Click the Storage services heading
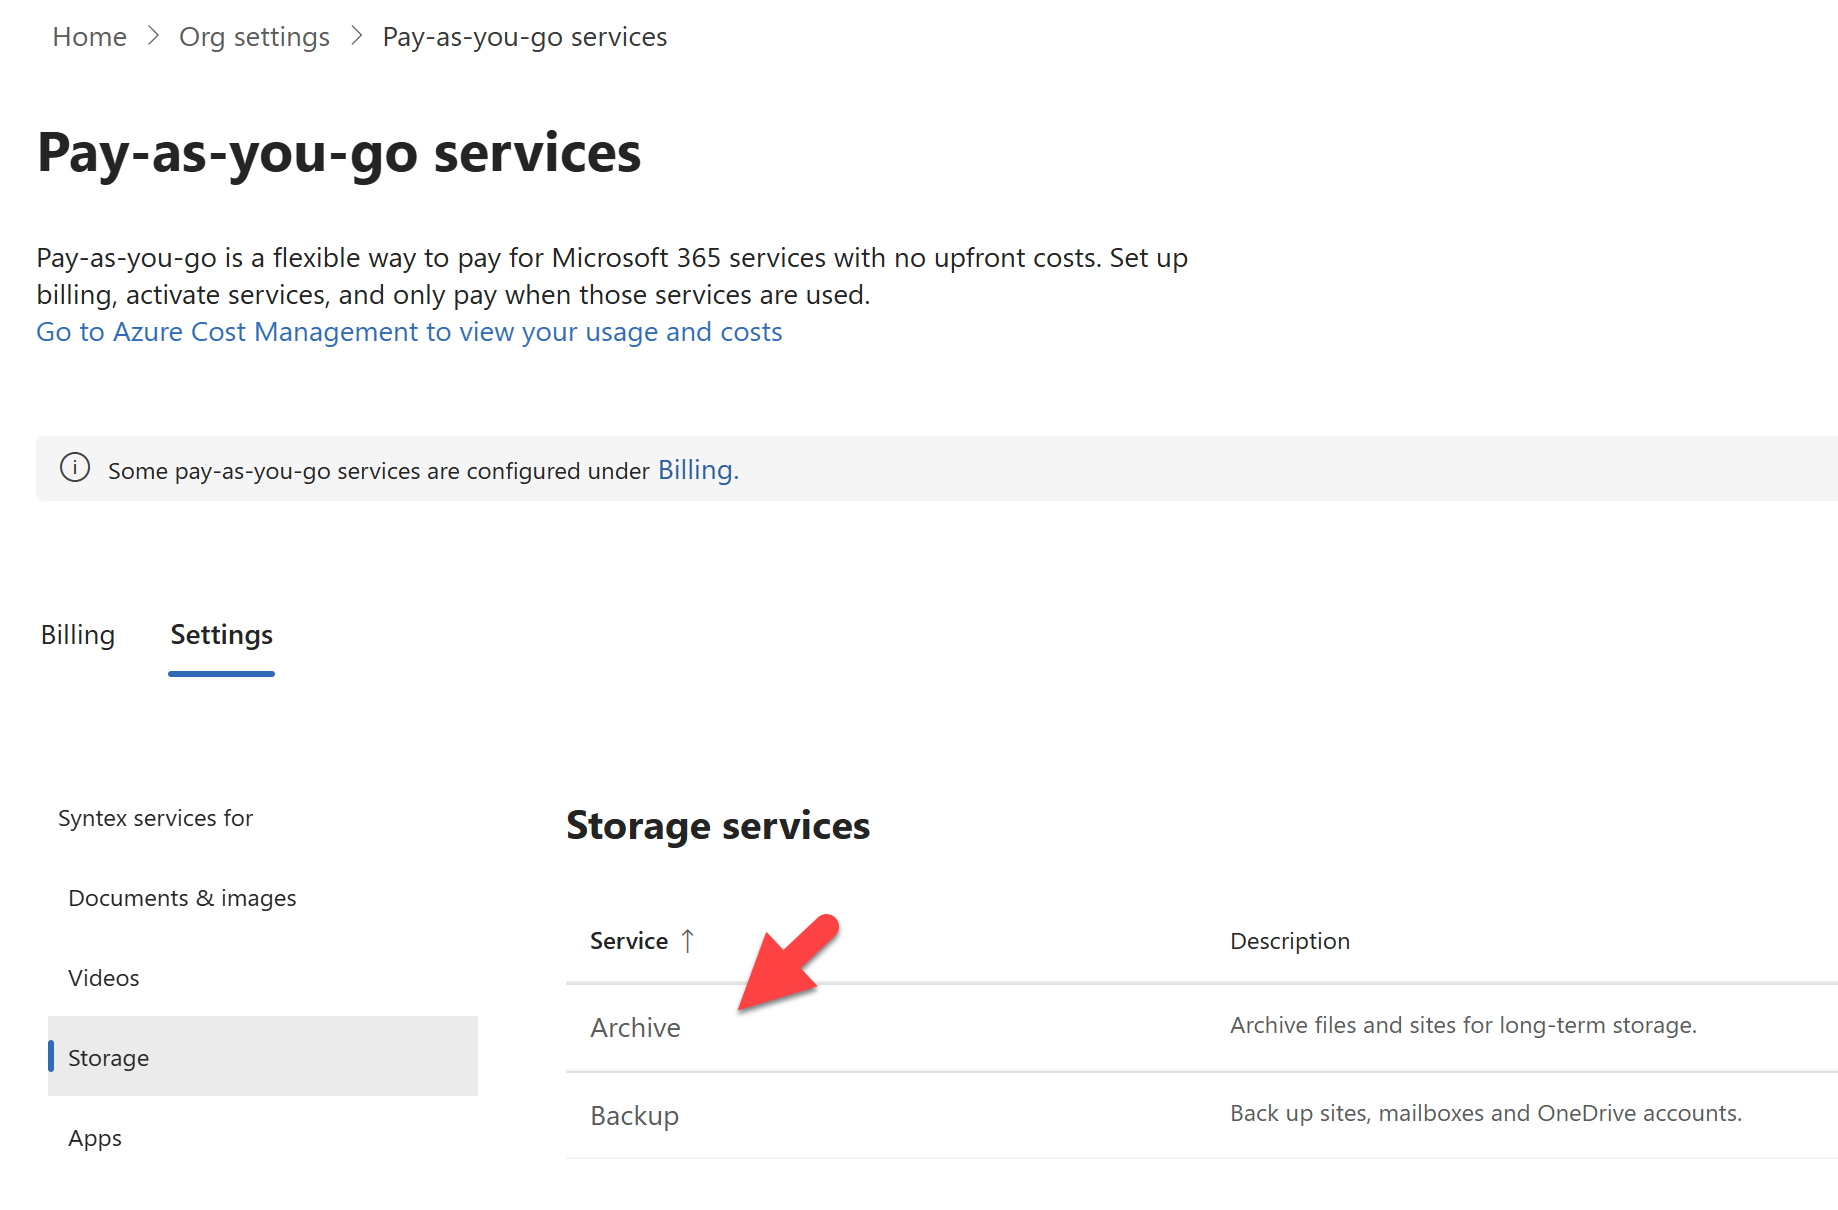The width and height of the screenshot is (1838, 1210). (x=718, y=826)
